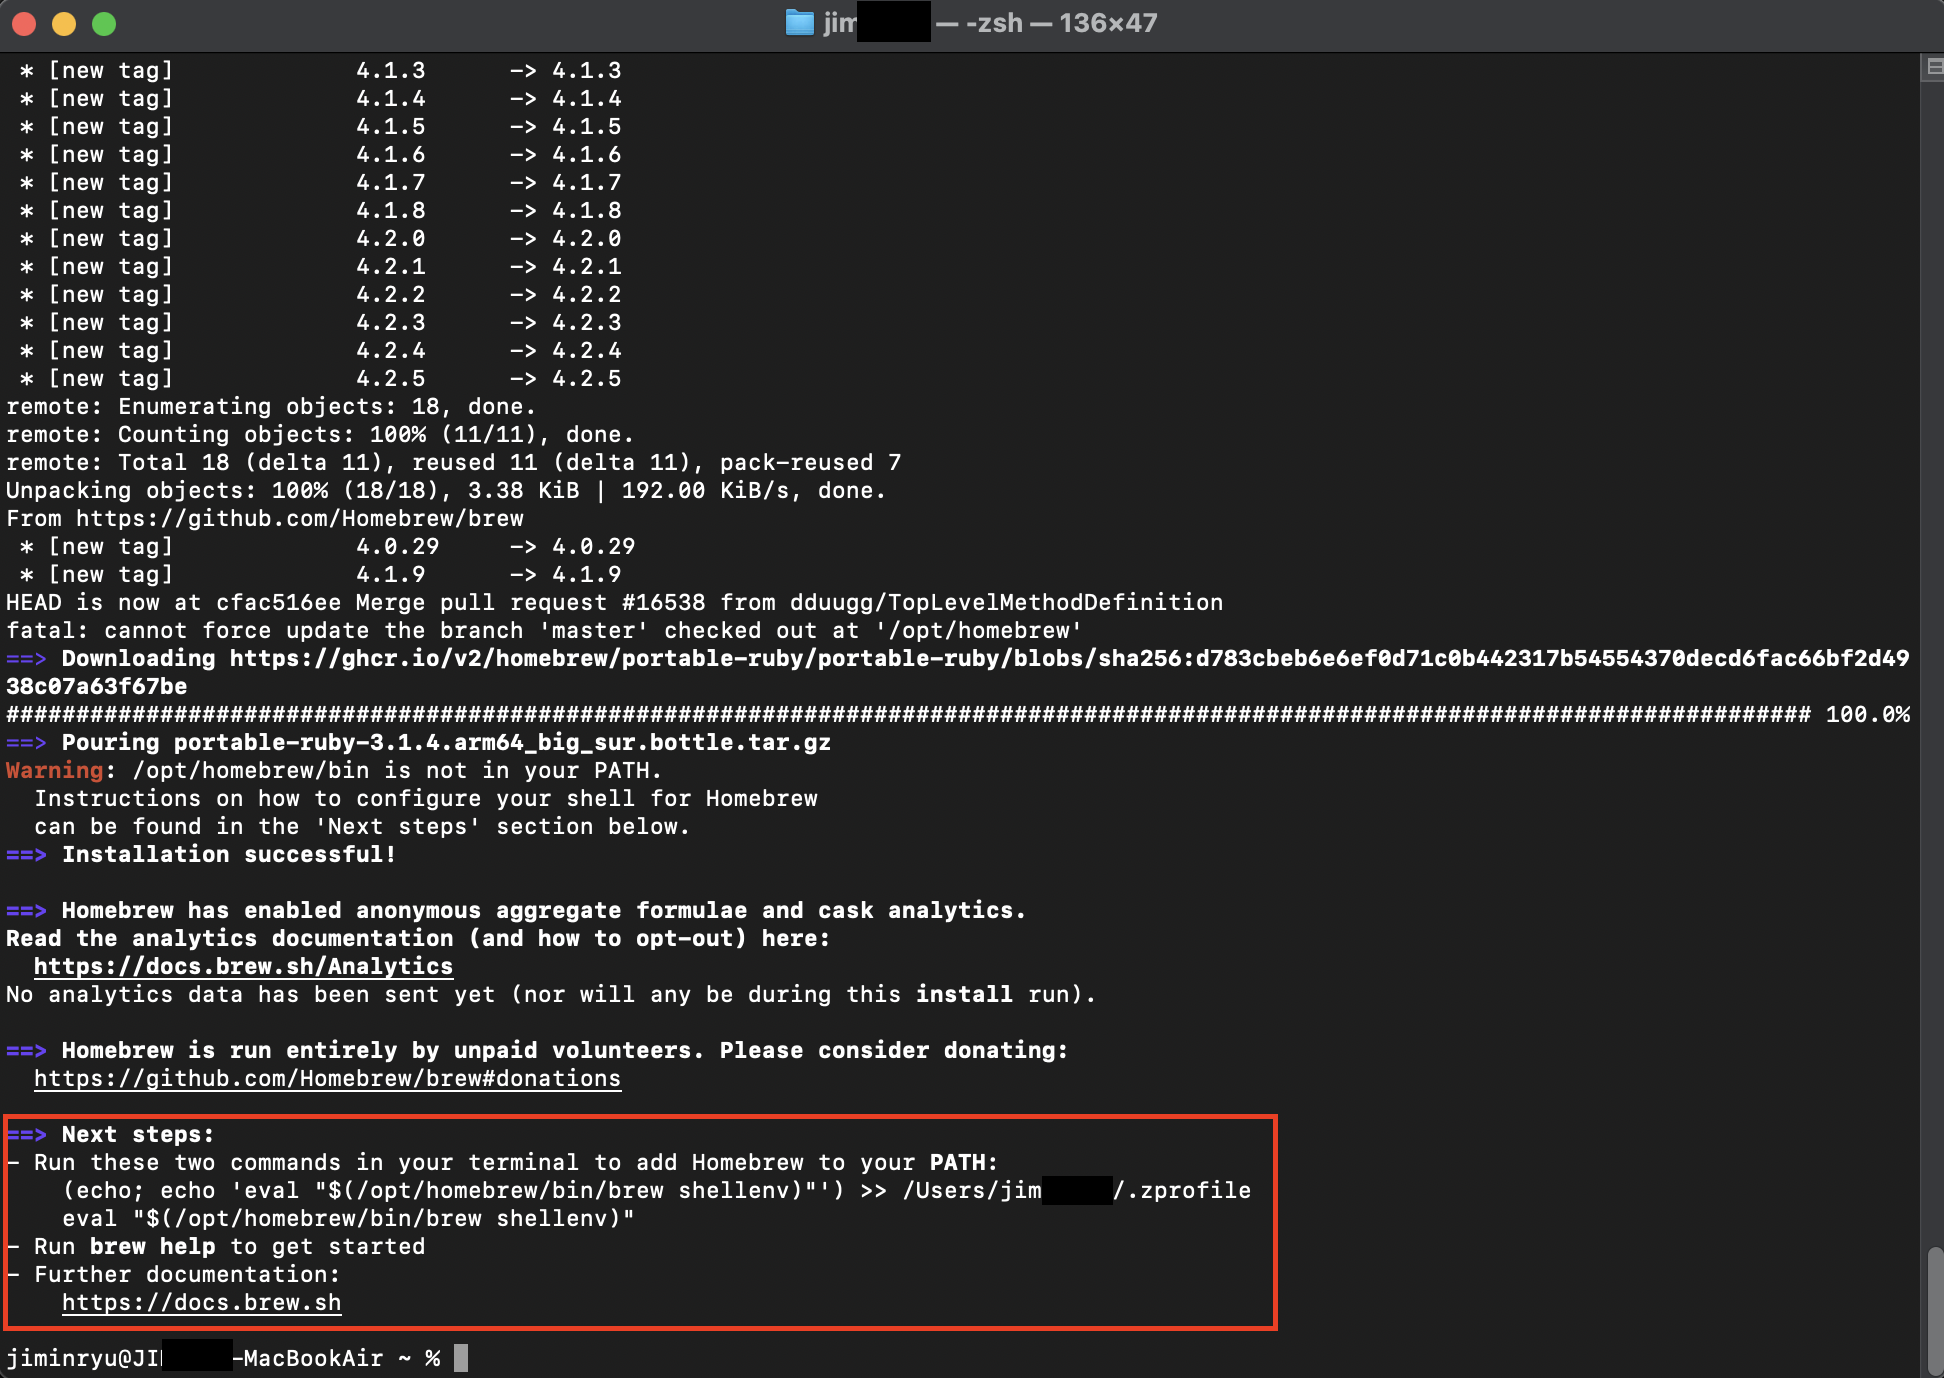Click the github.com/Homebrew/brew URL after 'From'
The height and width of the screenshot is (1378, 1944).
point(300,518)
